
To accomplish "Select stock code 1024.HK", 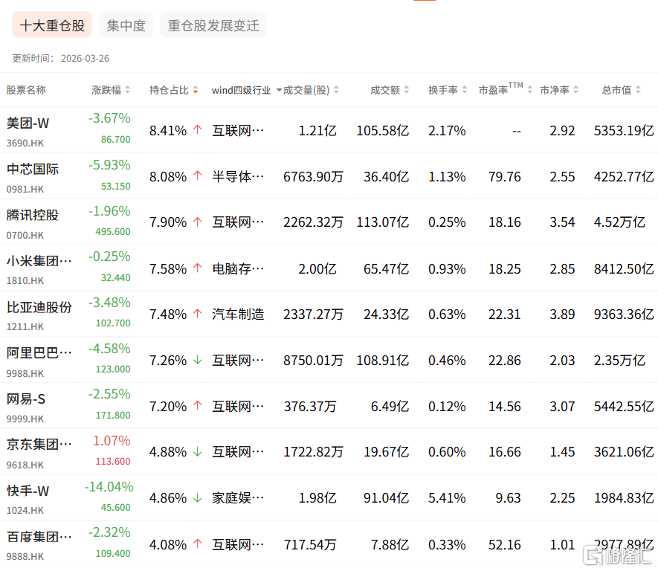I will click(25, 510).
